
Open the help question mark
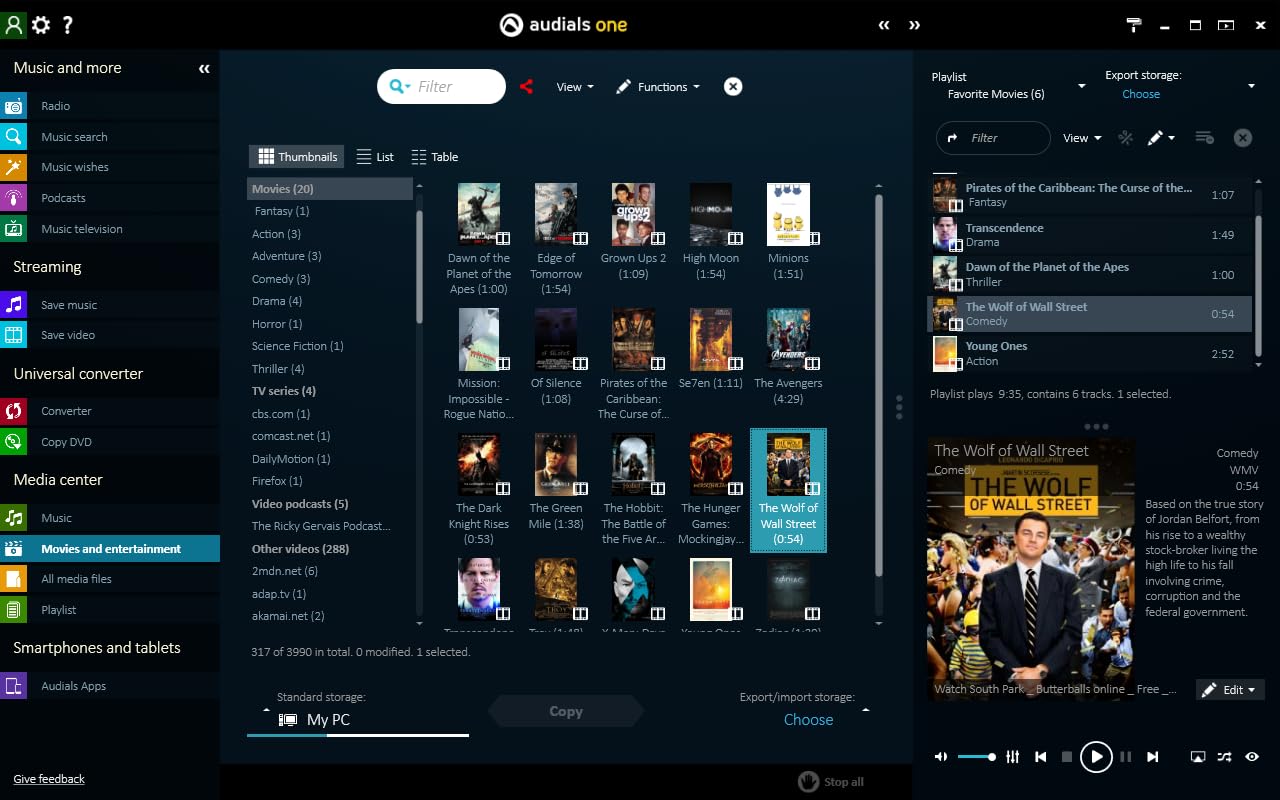coord(68,25)
